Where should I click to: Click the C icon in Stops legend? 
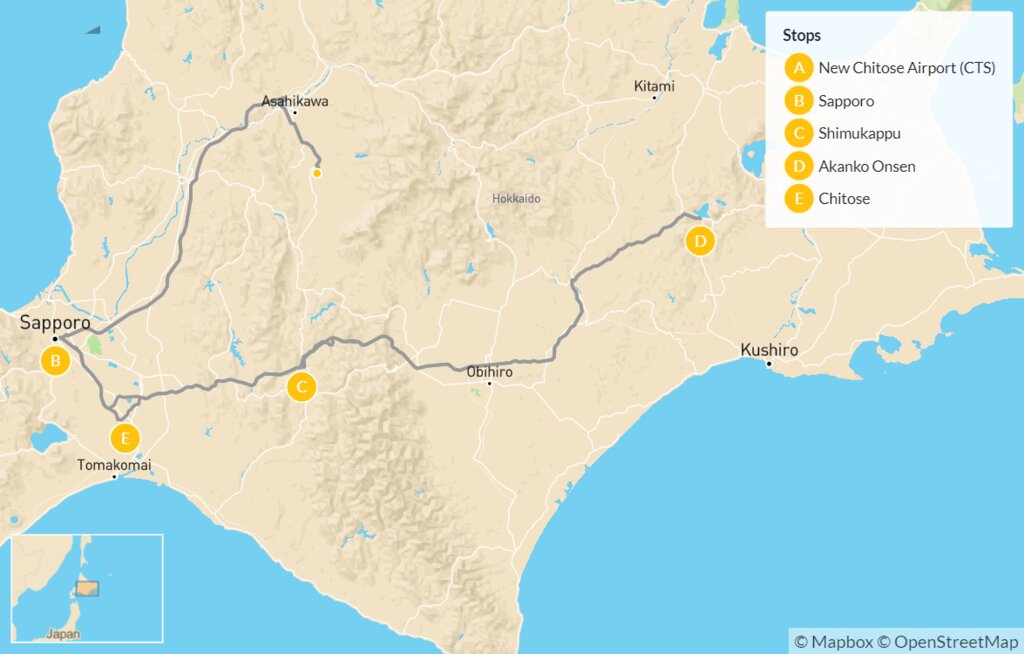[798, 133]
